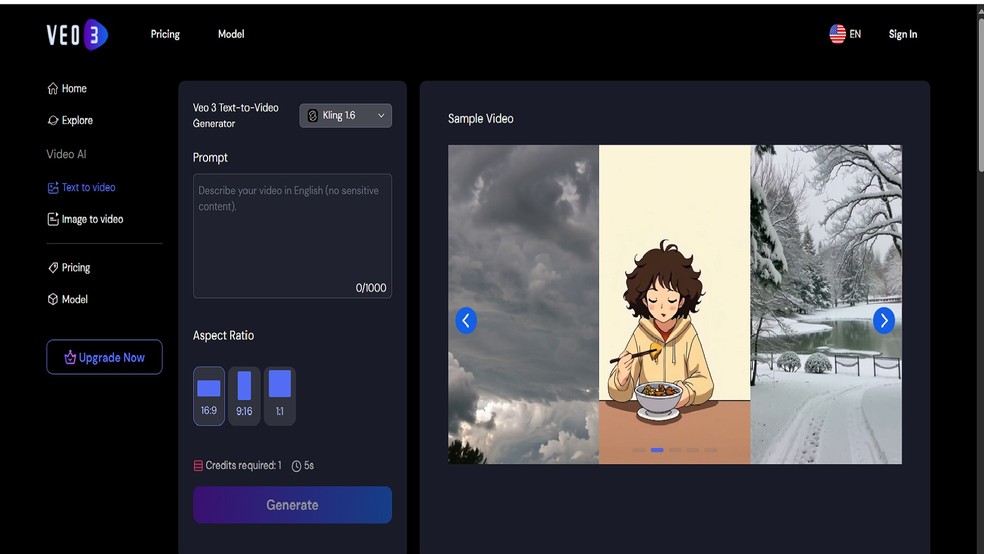Click the Credits required: 1 text
The image size is (984, 554).
(243, 466)
